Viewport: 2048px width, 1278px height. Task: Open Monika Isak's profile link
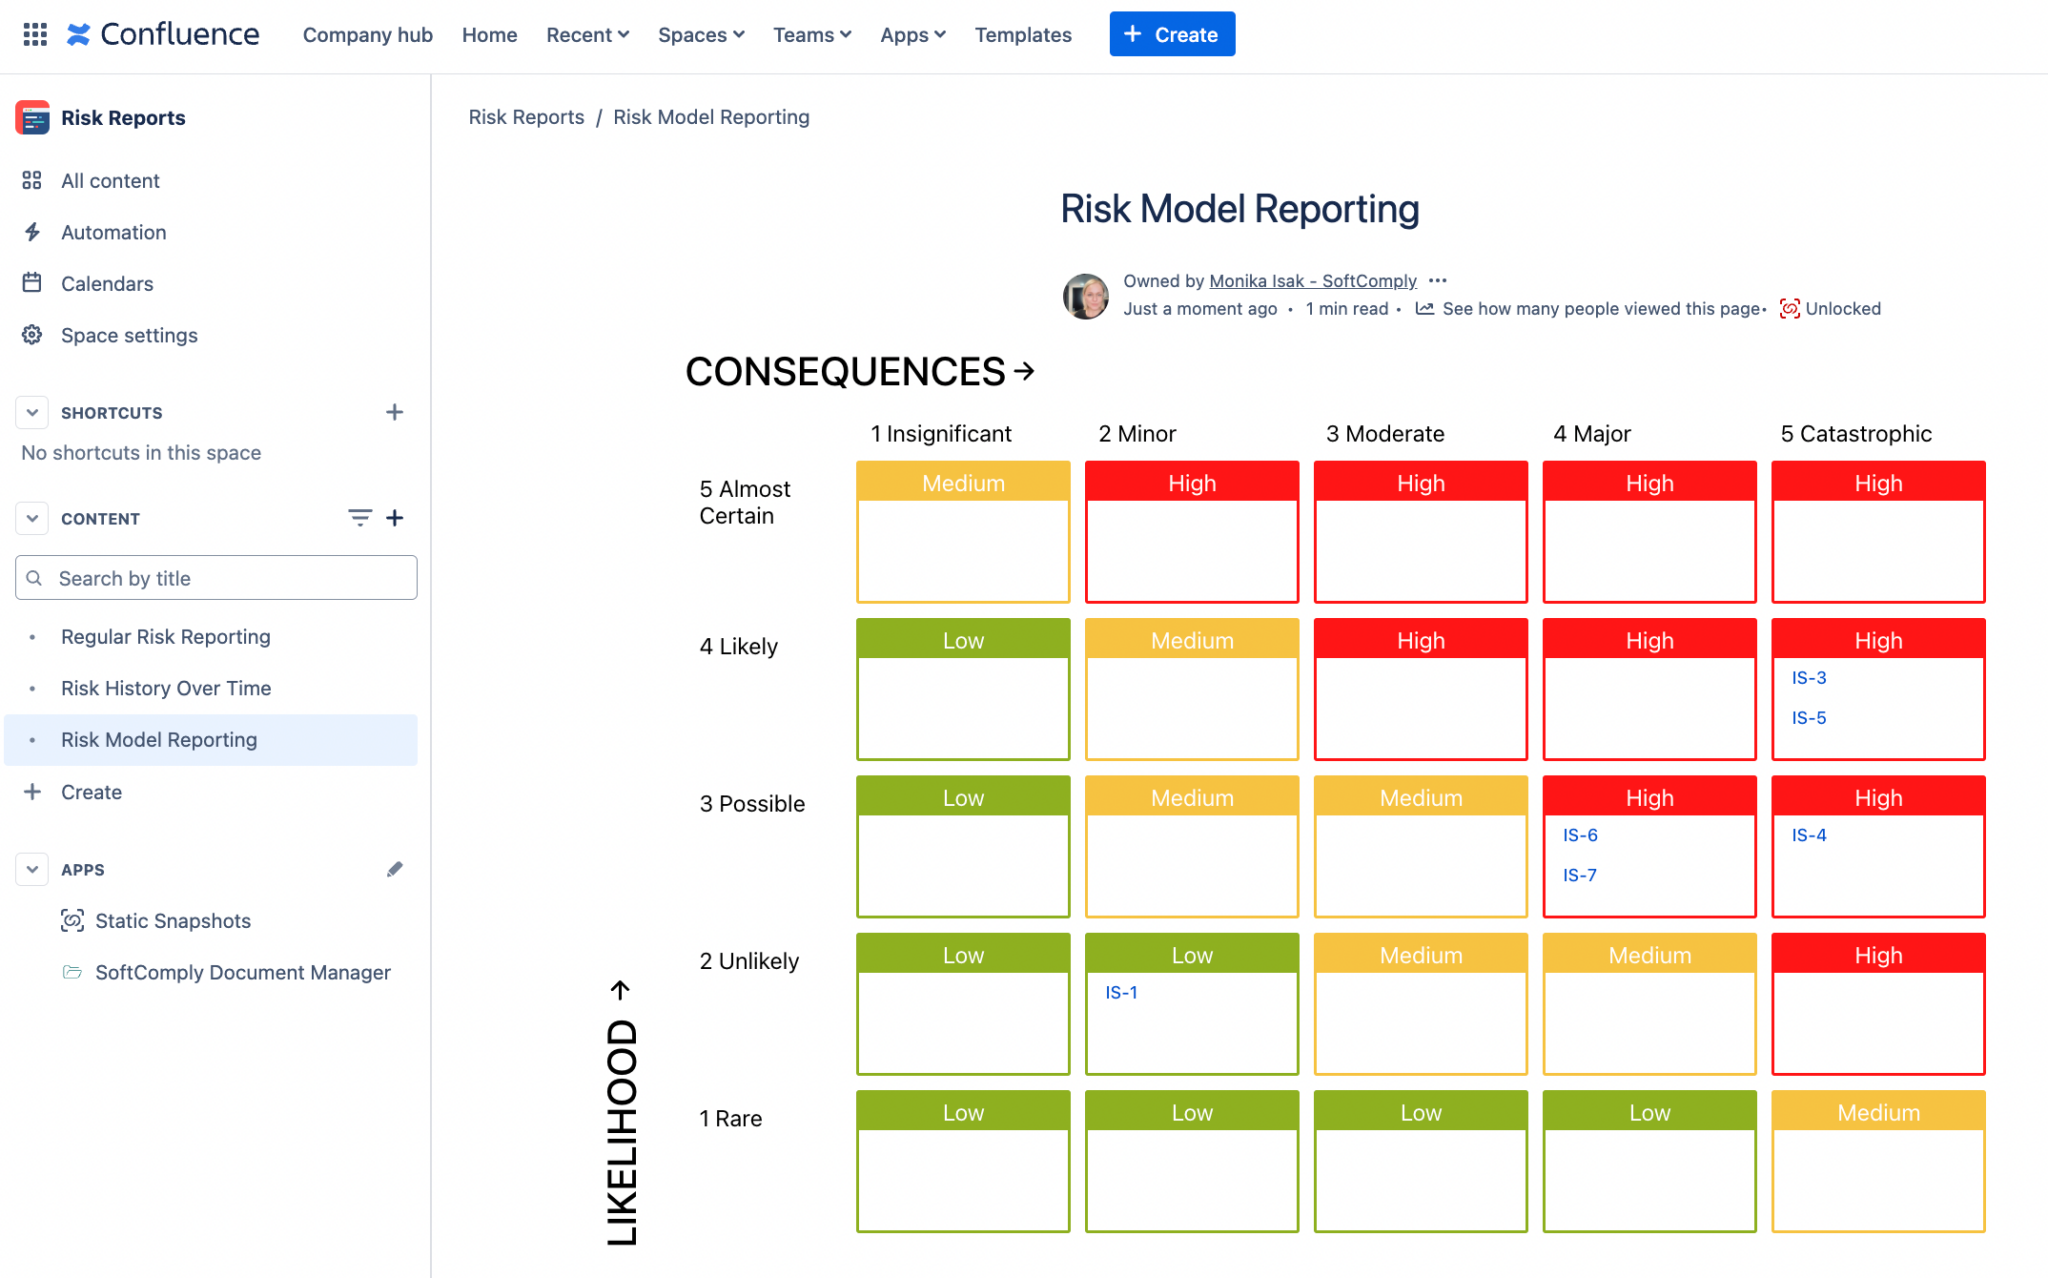click(x=1312, y=280)
